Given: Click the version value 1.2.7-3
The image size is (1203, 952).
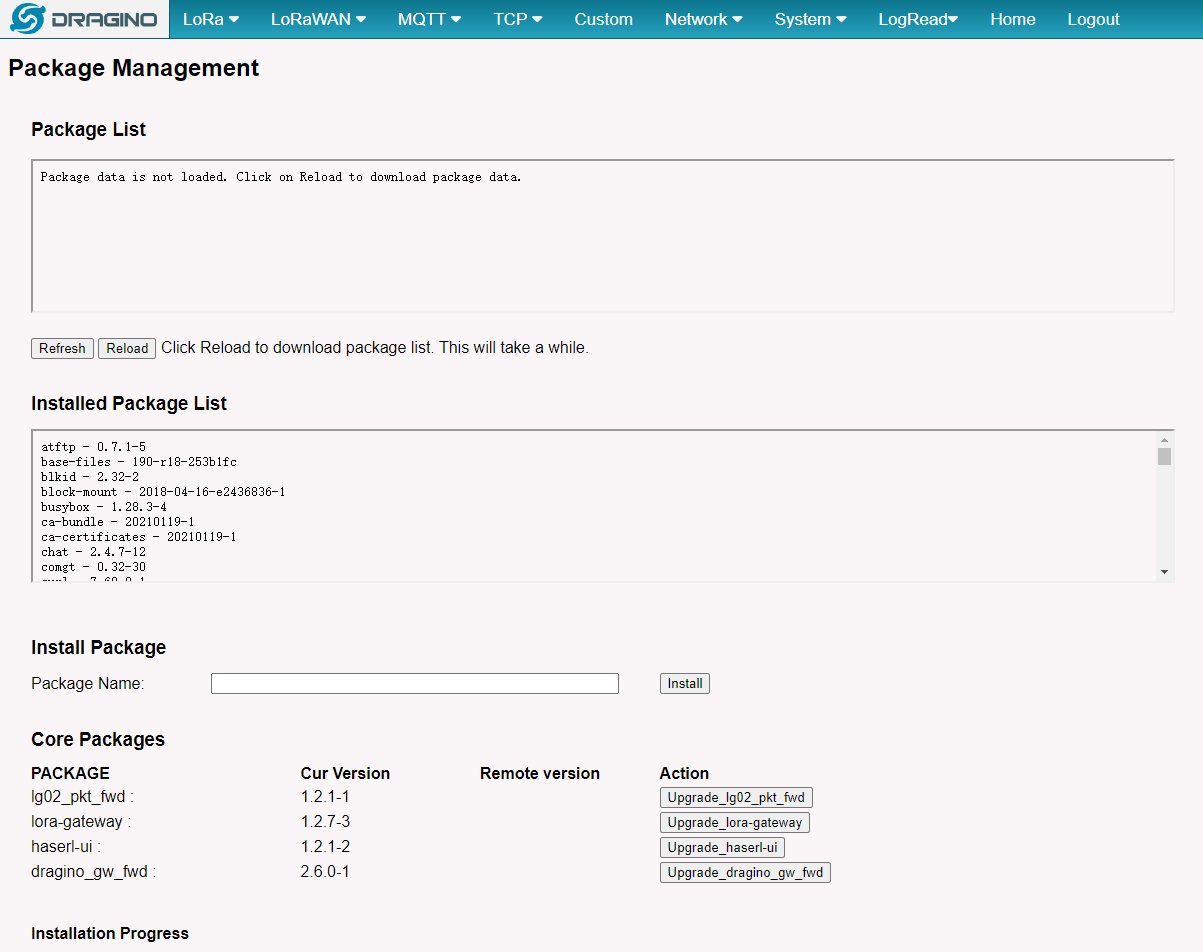Looking at the screenshot, I should coord(325,822).
